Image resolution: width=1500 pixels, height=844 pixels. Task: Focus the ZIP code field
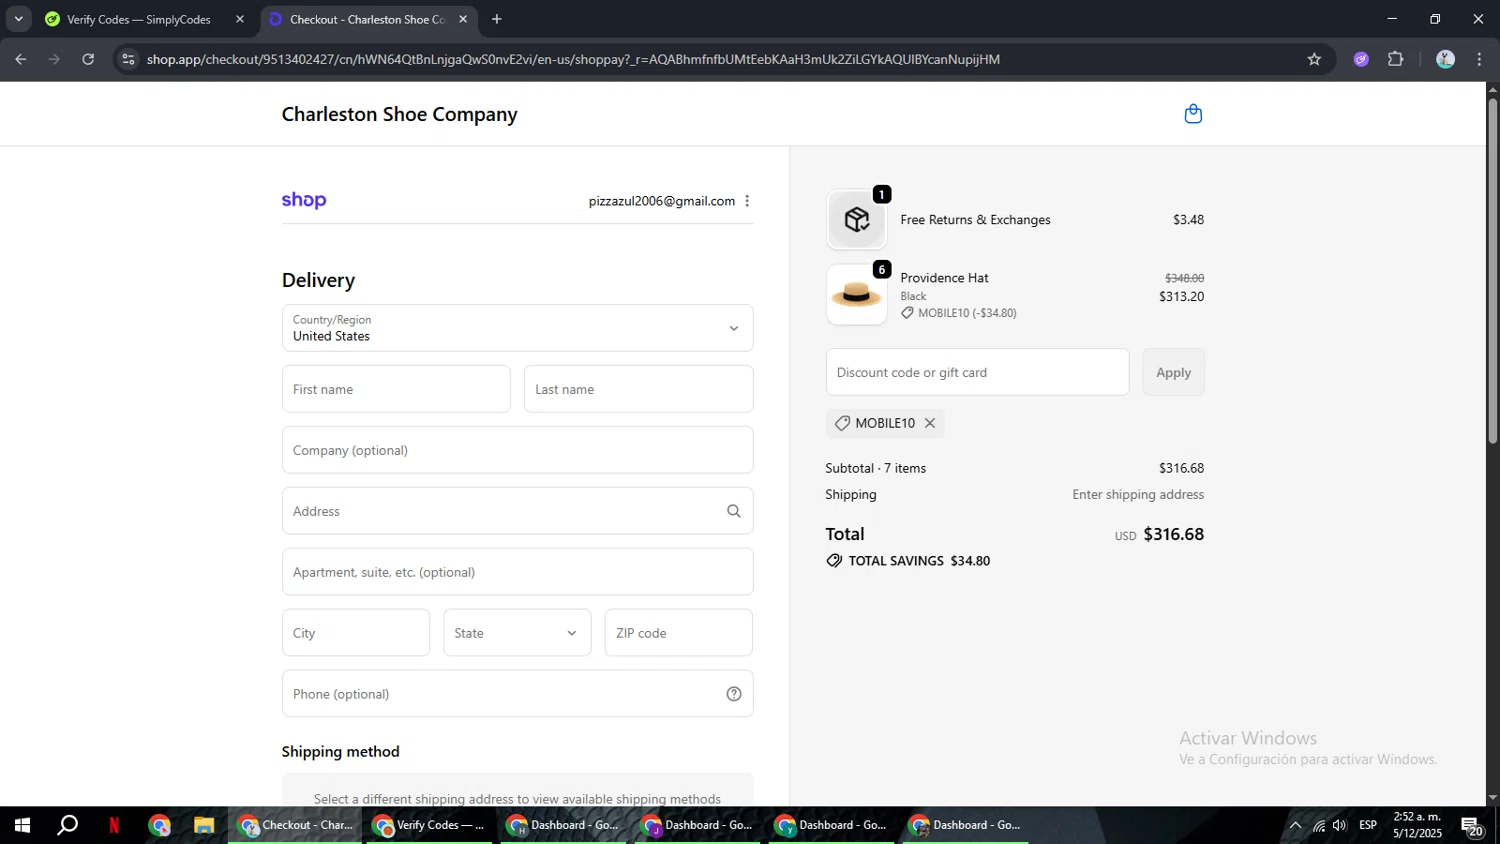coord(678,633)
